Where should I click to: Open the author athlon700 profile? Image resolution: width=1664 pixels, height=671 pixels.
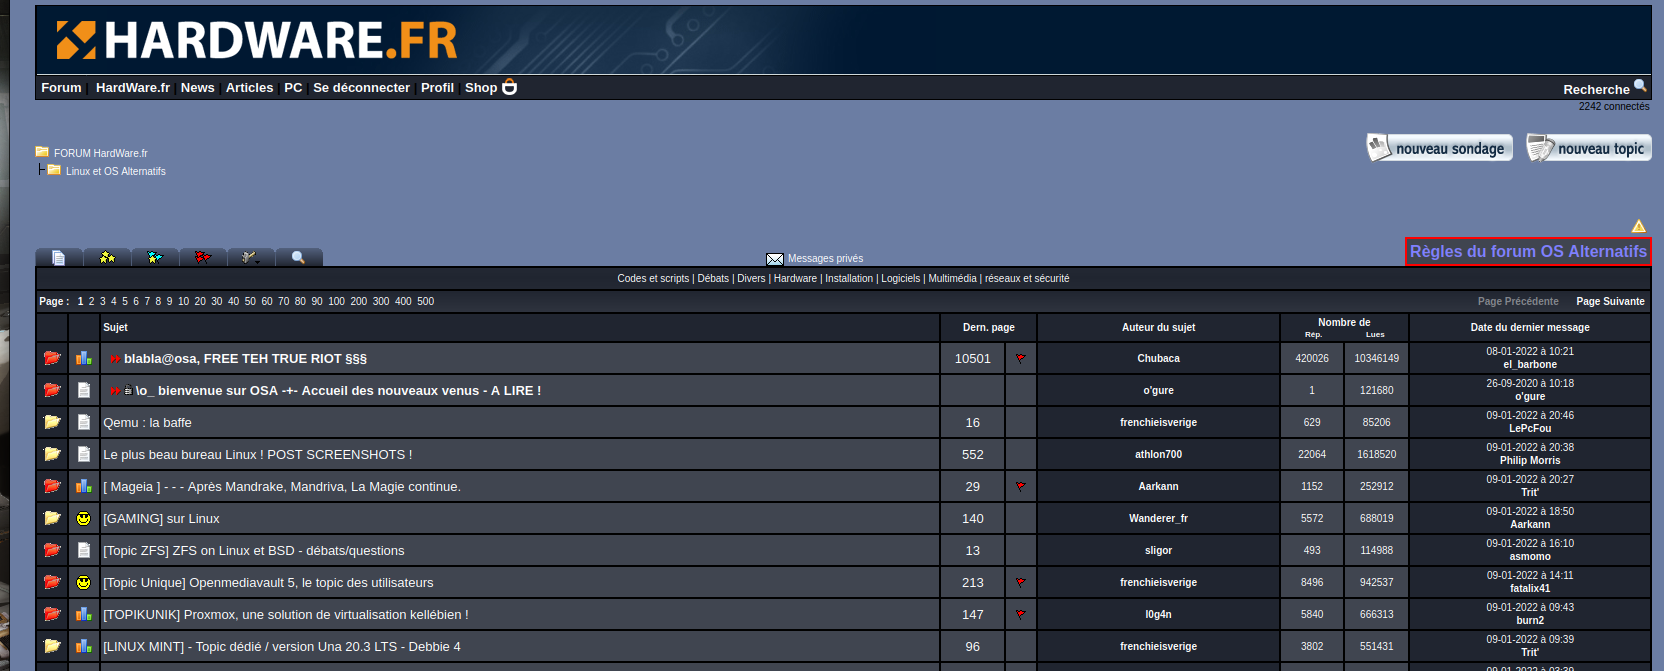1158,454
